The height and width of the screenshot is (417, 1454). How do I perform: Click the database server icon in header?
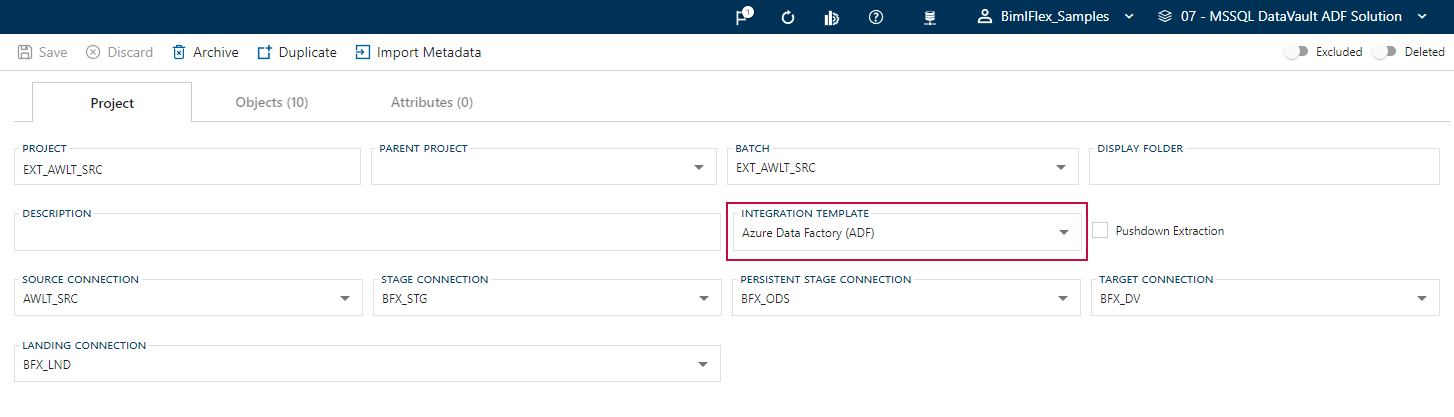(929, 17)
